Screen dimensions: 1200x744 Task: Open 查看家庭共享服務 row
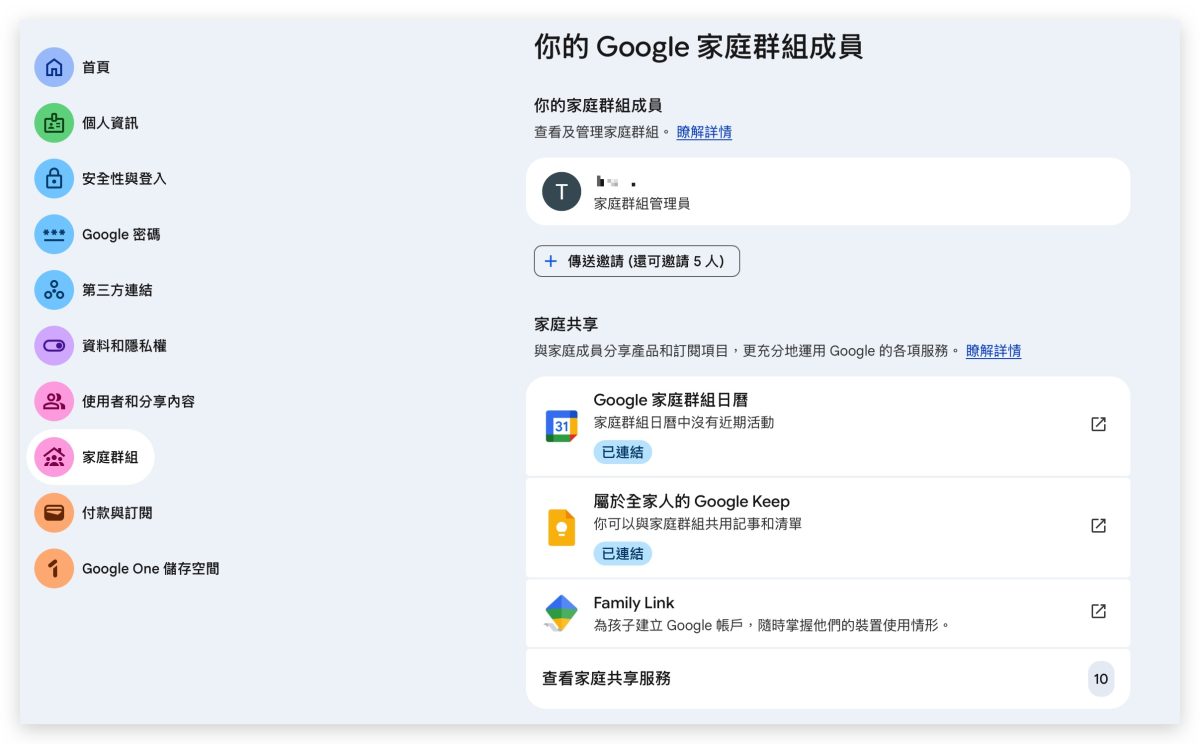828,678
